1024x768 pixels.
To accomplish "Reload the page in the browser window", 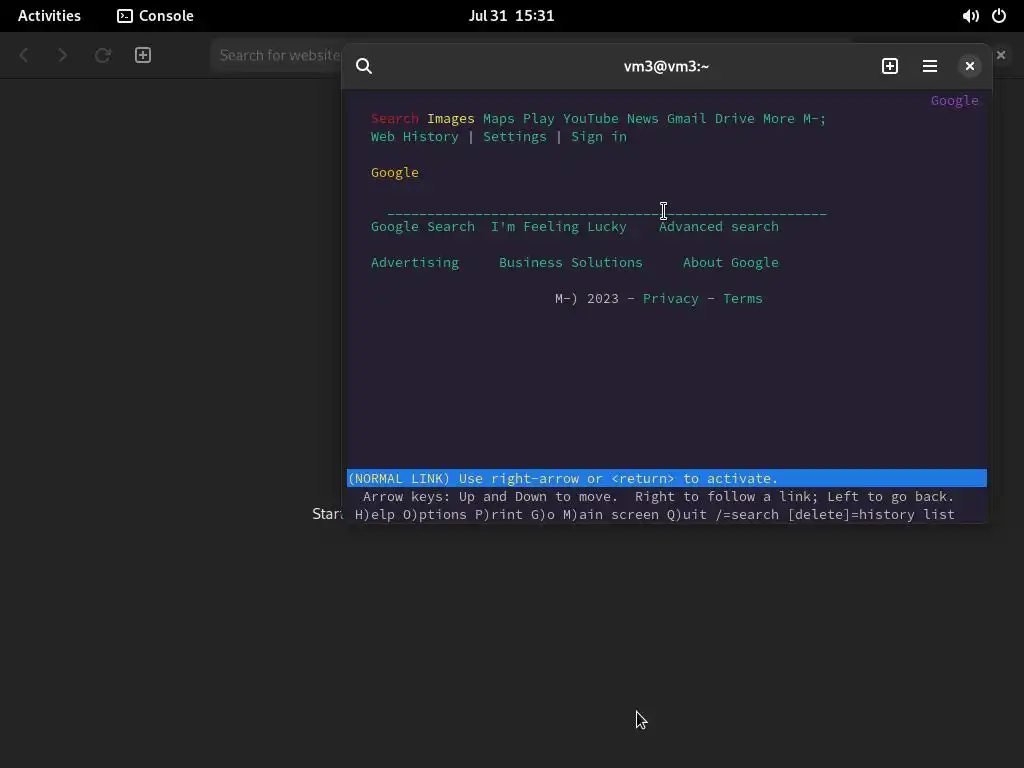I will (103, 56).
